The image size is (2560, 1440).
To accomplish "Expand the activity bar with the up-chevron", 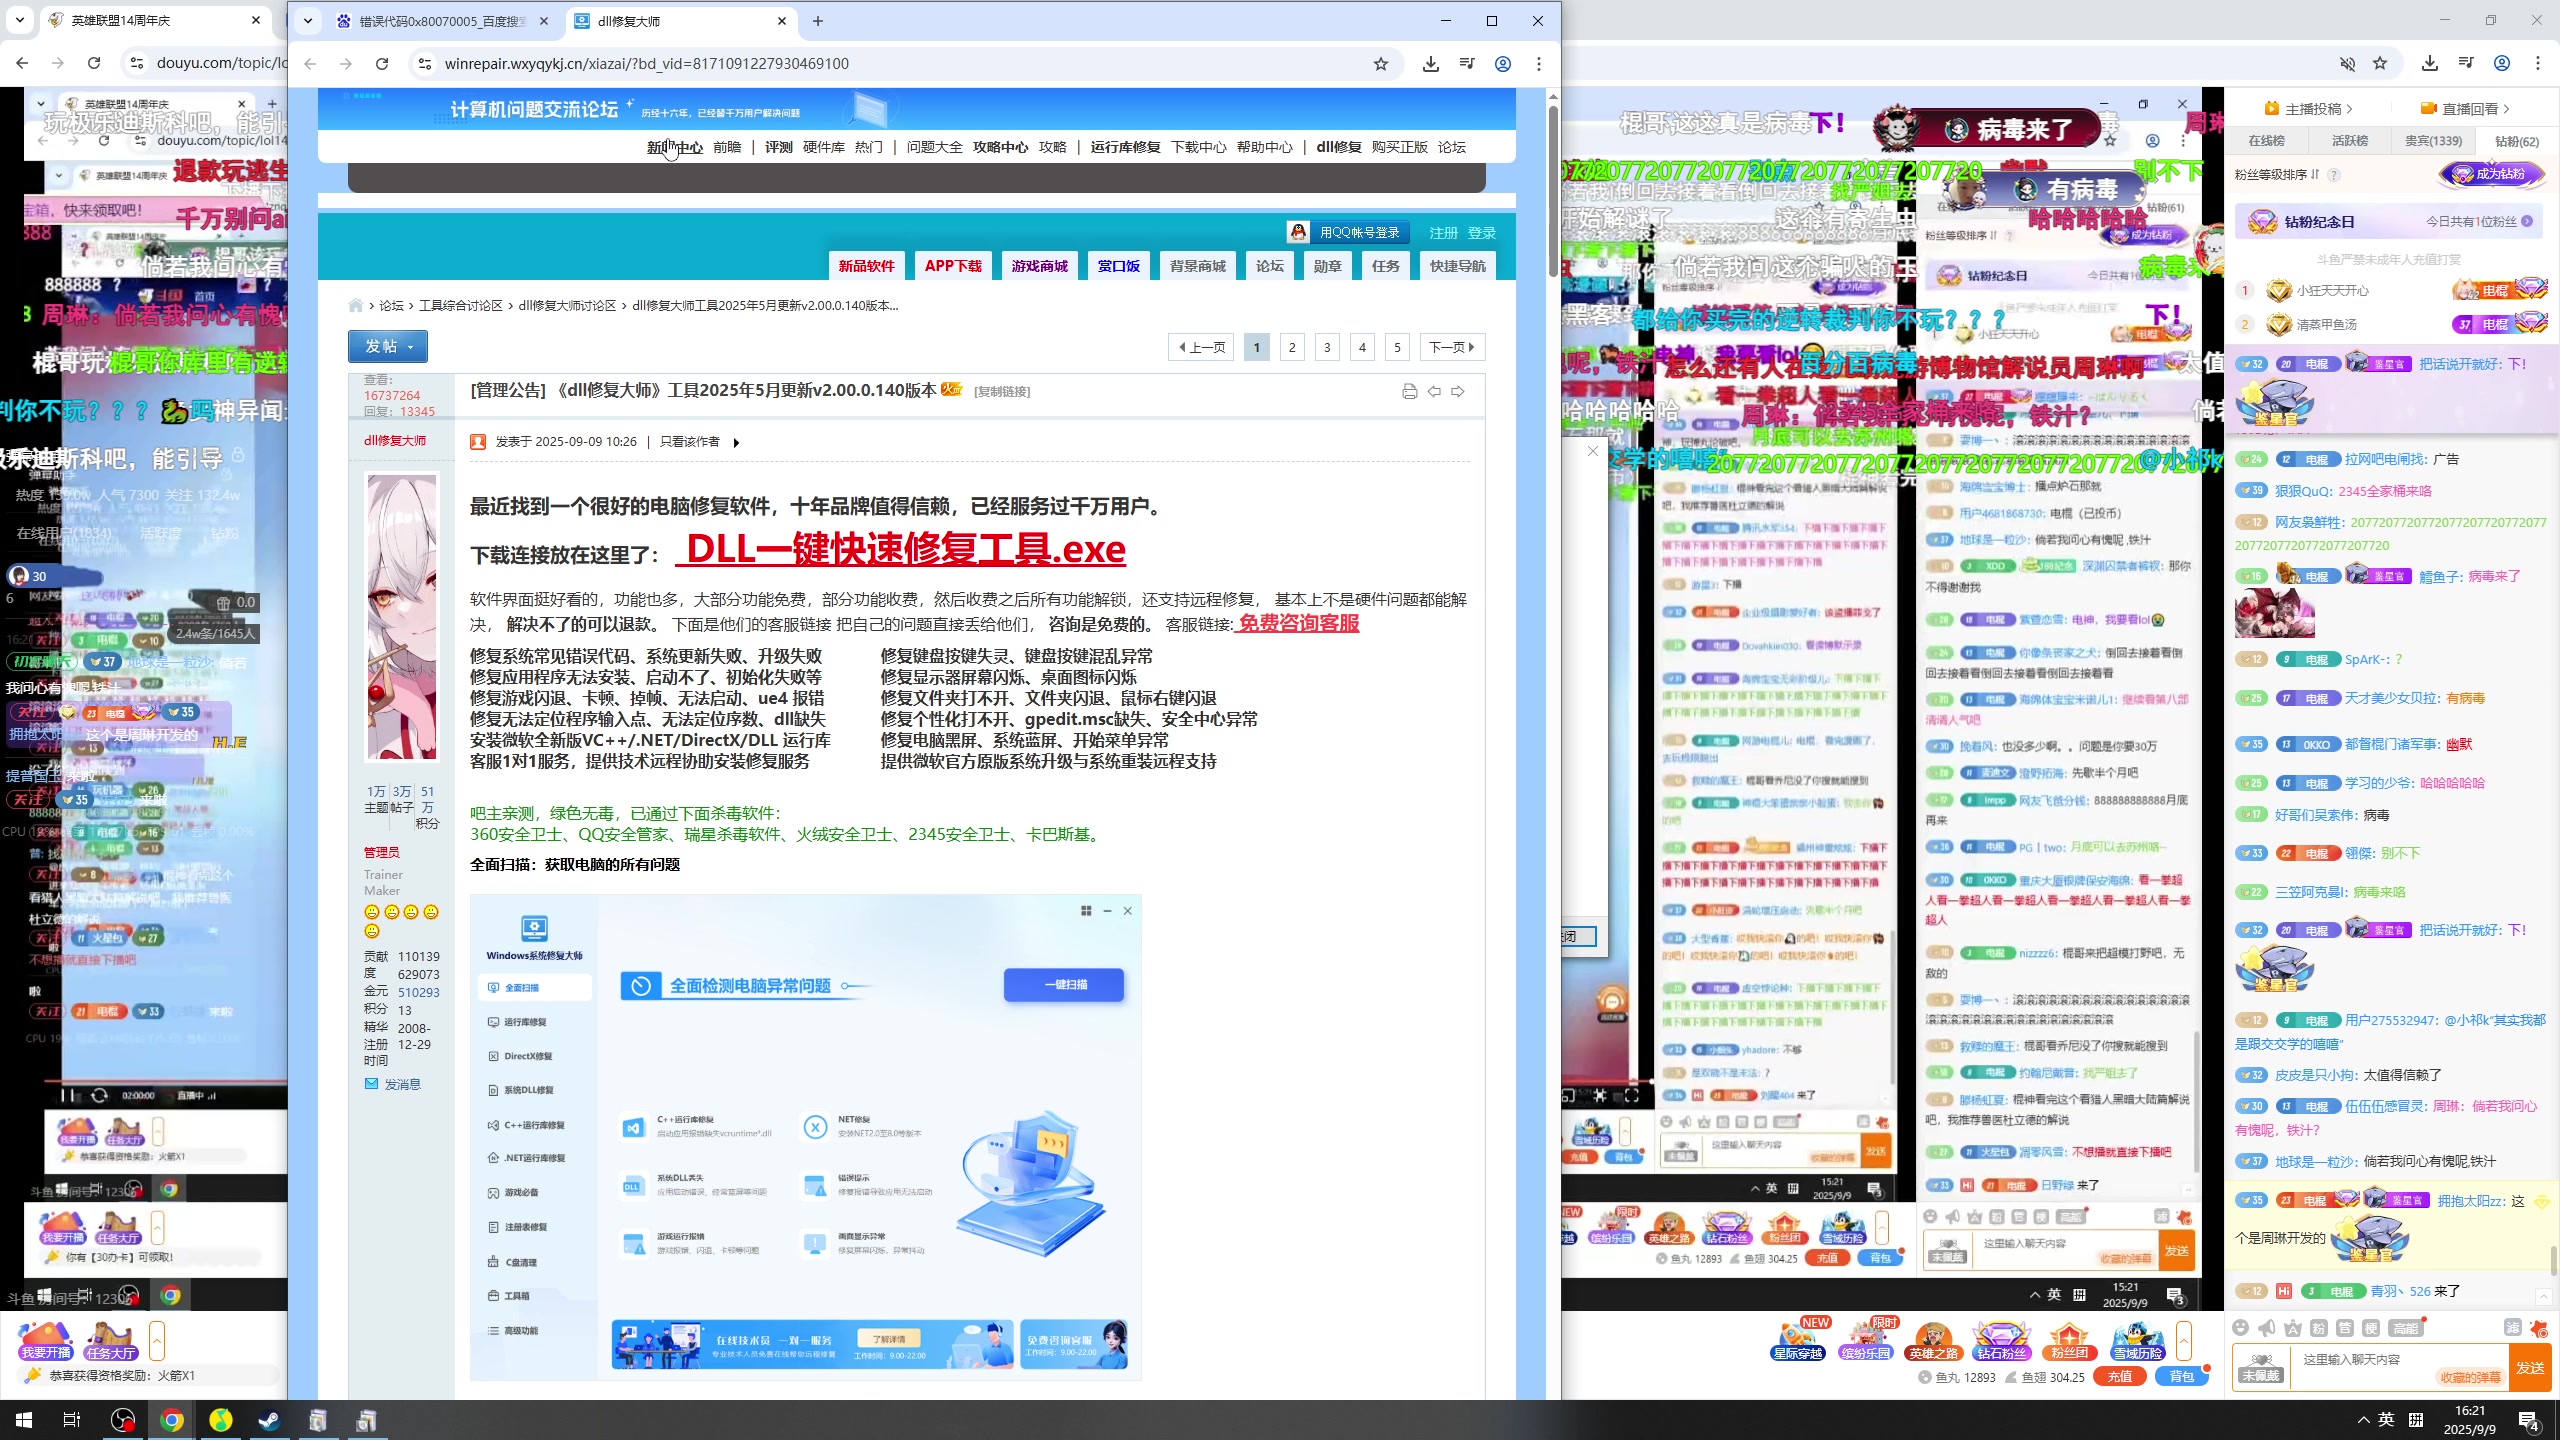I will point(2184,1340).
